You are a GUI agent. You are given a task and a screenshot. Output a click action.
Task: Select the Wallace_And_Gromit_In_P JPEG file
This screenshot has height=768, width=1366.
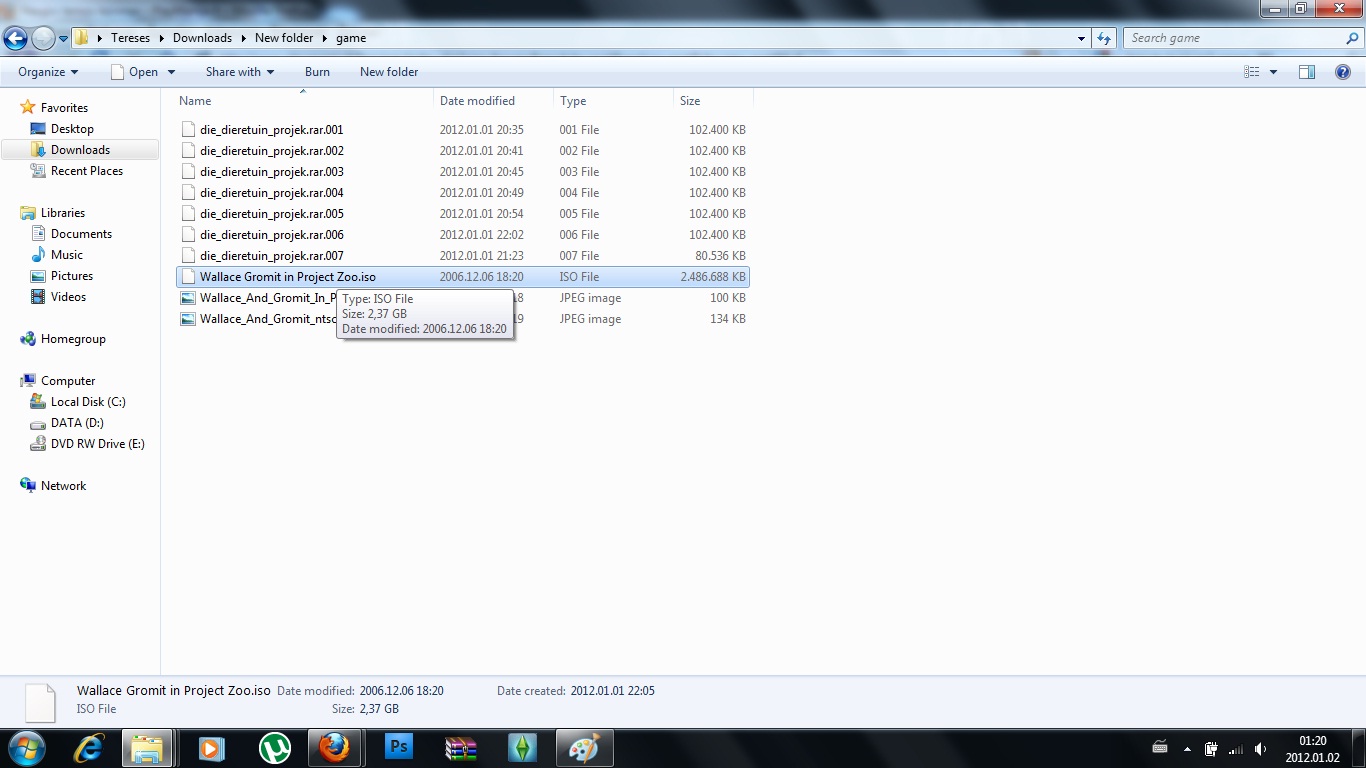point(463,298)
